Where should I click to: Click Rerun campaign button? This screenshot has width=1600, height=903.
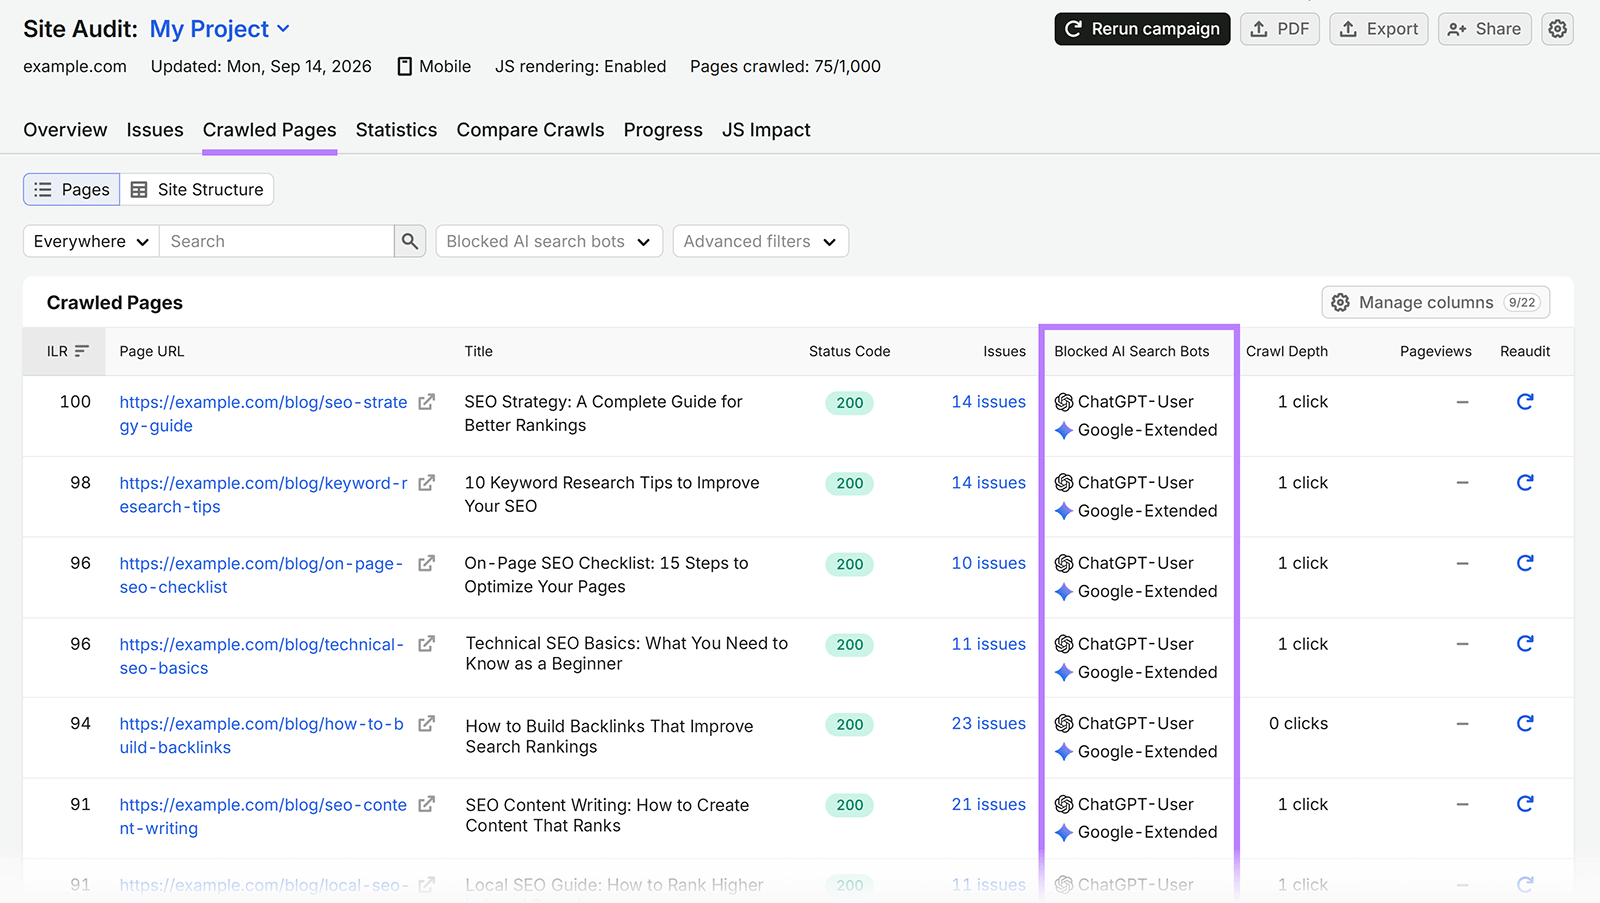(x=1142, y=29)
